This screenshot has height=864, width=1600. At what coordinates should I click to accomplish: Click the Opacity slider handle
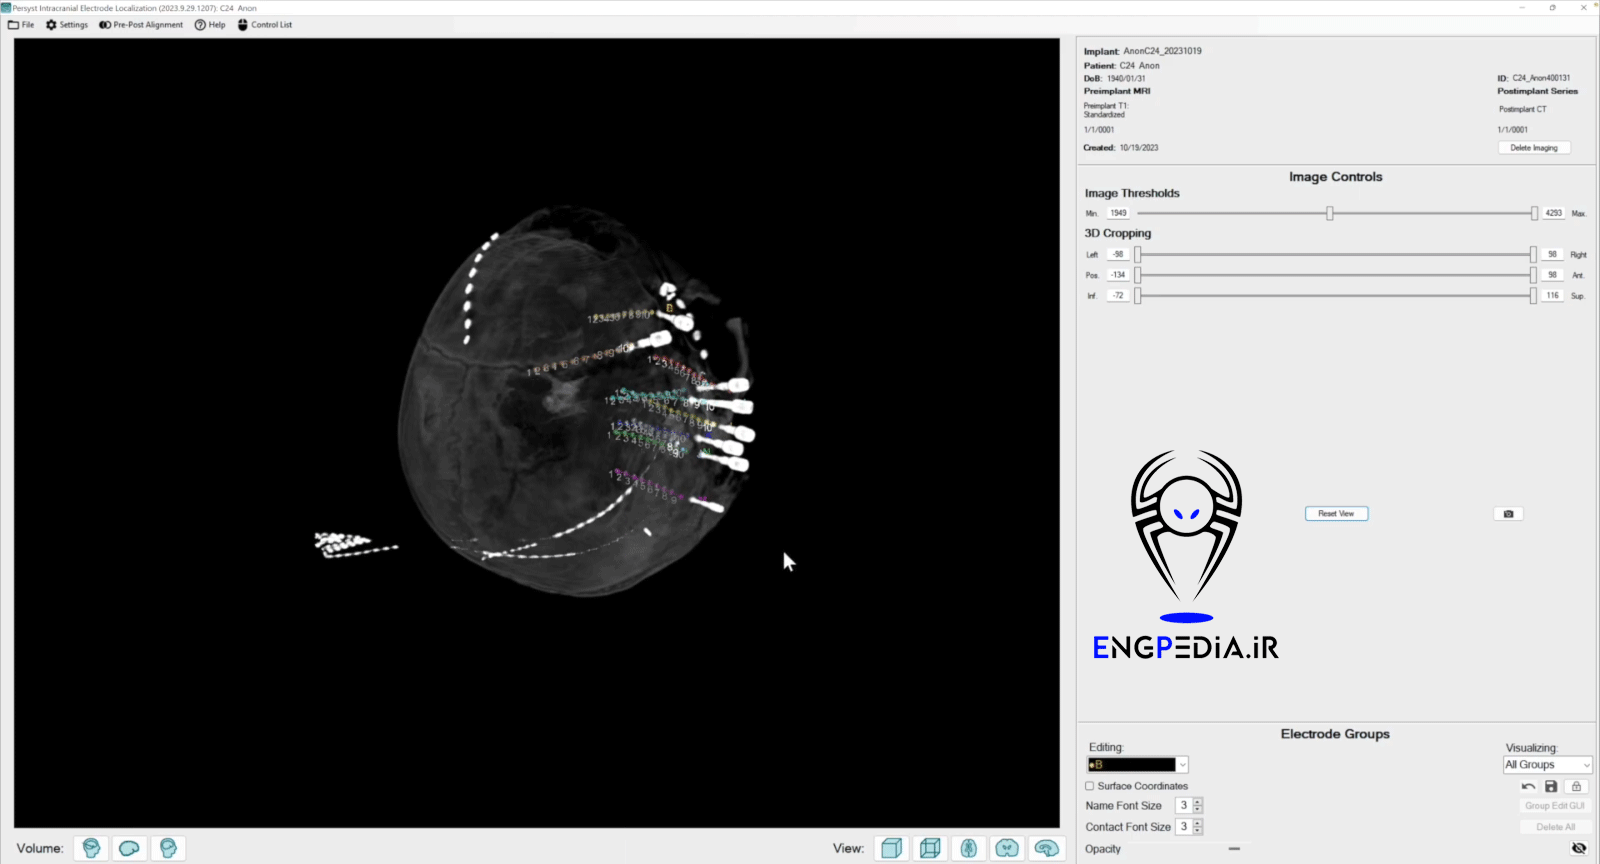[x=1235, y=849]
